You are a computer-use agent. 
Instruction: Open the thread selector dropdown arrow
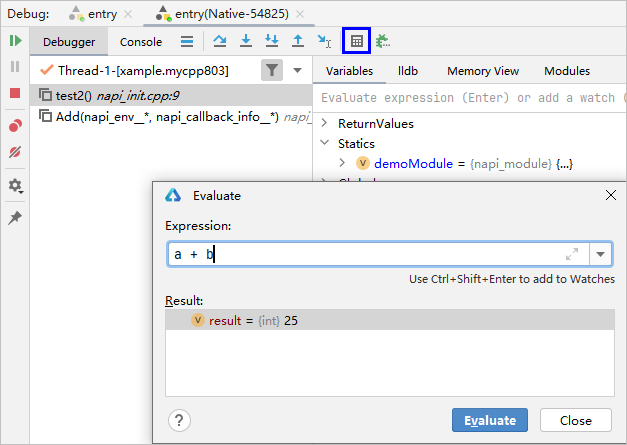tap(298, 71)
